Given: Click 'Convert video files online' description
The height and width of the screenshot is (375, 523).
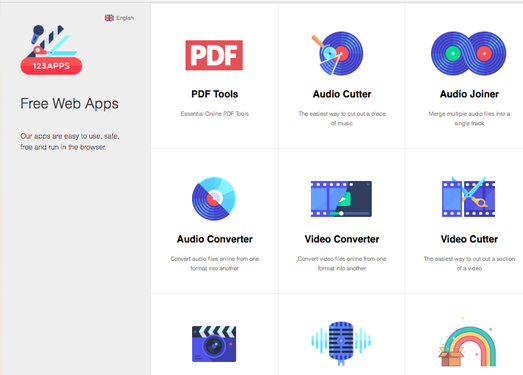Looking at the screenshot, I should coord(342,264).
